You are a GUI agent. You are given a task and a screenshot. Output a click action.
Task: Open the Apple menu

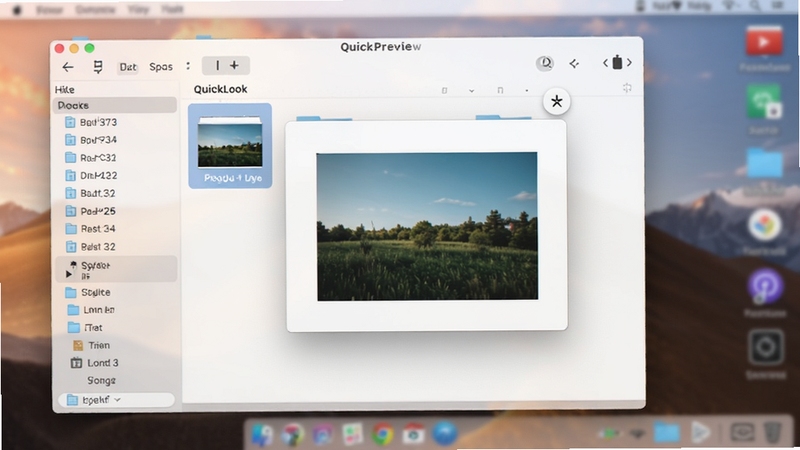point(17,9)
